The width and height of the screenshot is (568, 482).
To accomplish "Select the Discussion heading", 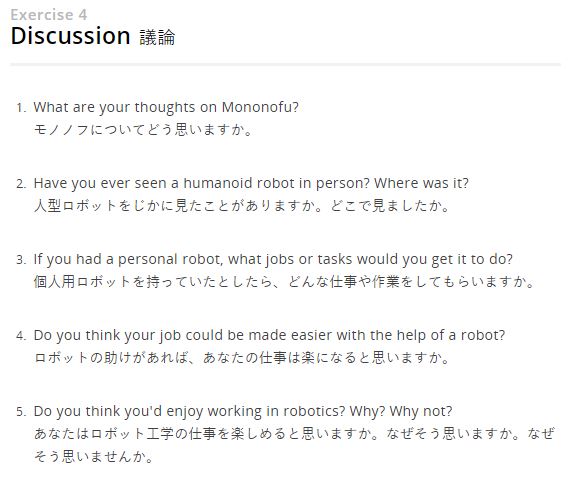I will point(71,35).
